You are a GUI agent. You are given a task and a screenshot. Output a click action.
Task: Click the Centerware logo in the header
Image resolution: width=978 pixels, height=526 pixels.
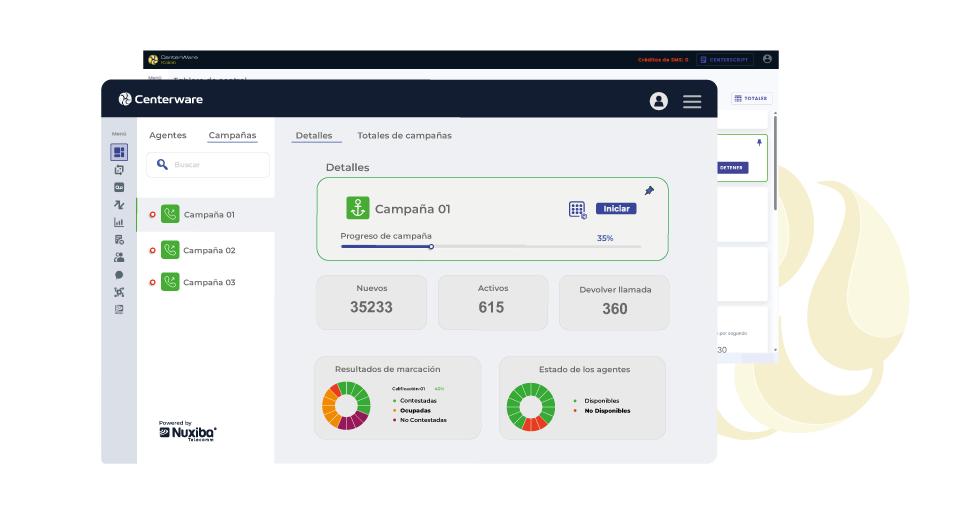161,99
